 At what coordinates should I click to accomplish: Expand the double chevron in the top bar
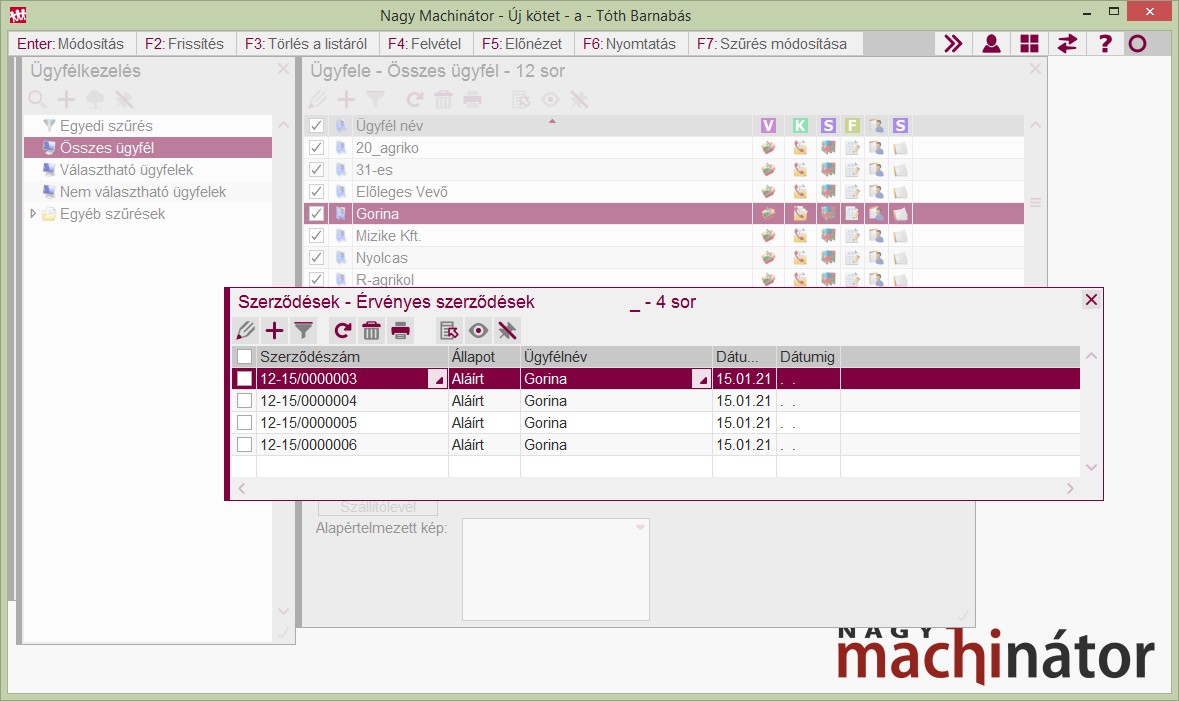point(953,44)
